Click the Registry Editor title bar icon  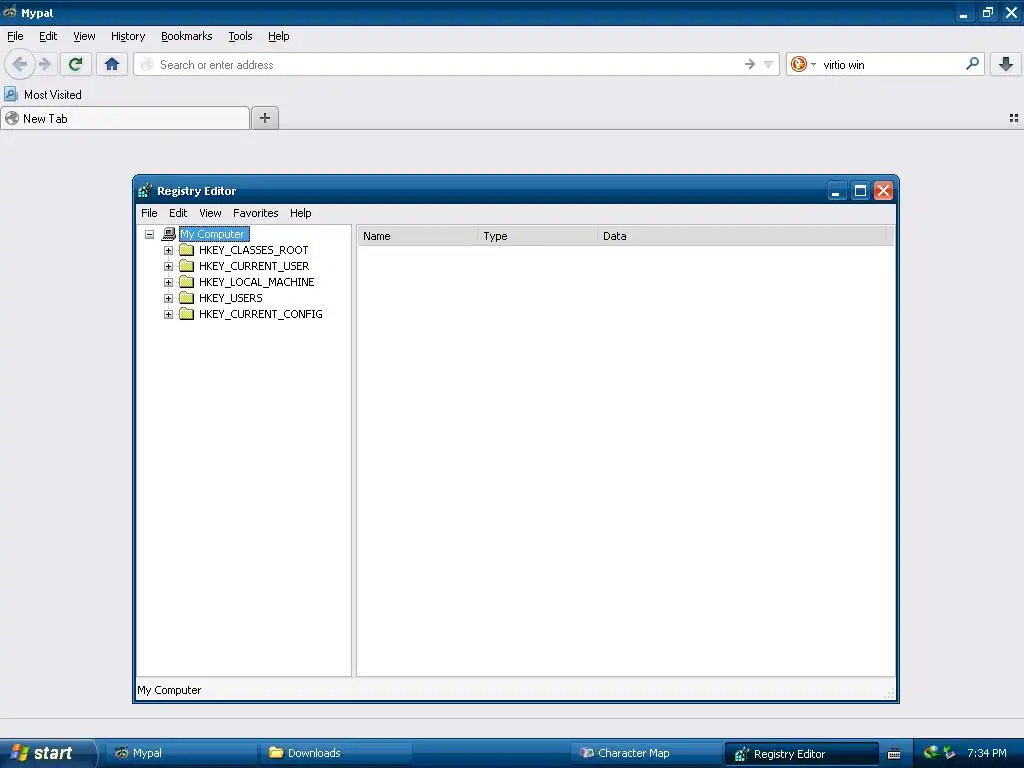coord(145,191)
